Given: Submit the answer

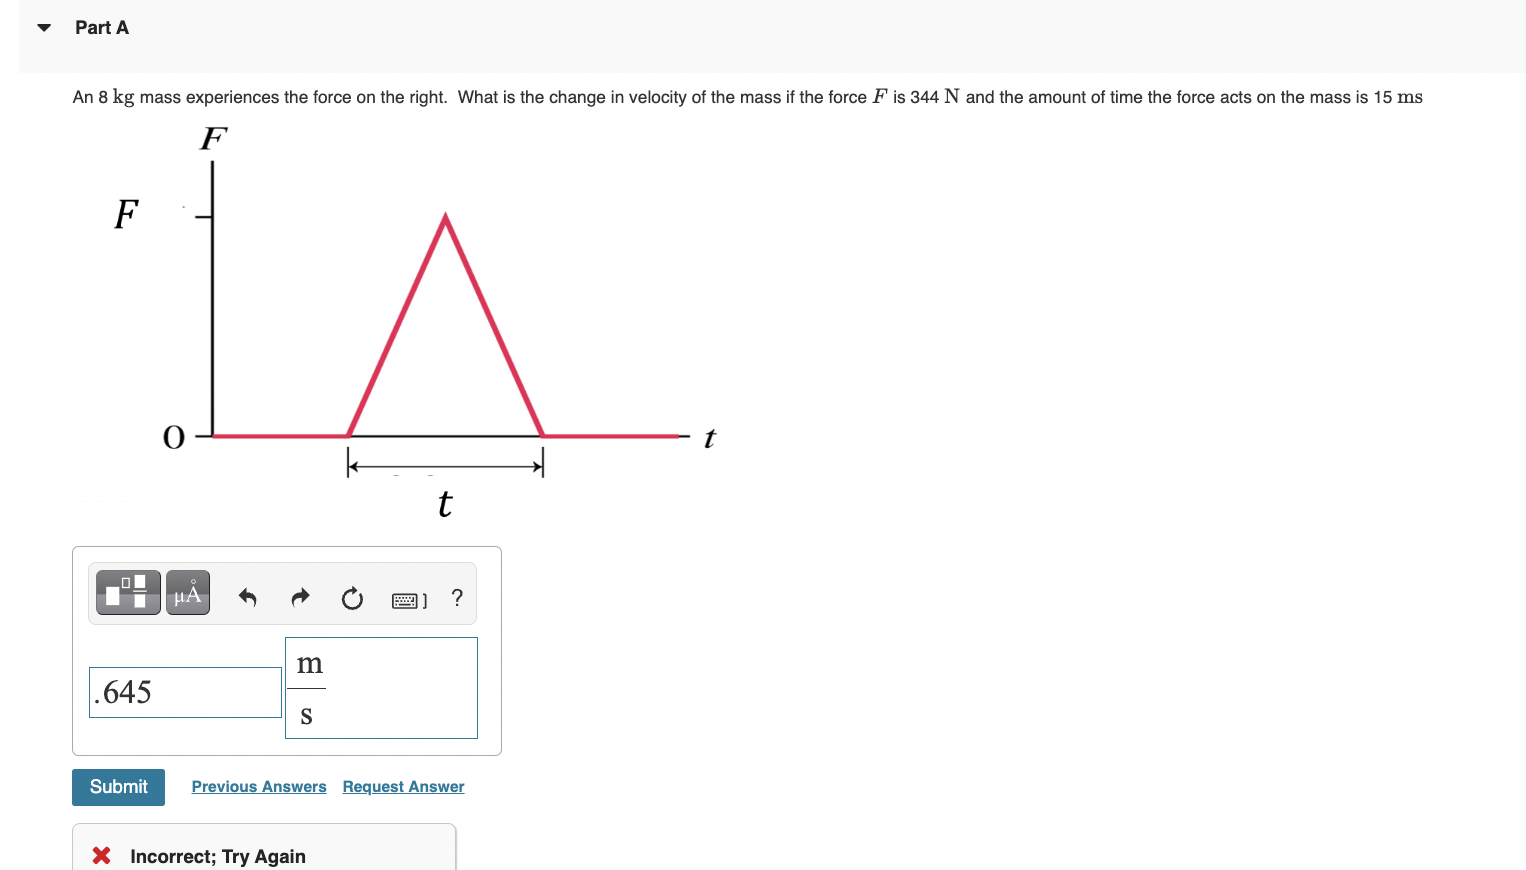Looking at the screenshot, I should (x=118, y=787).
